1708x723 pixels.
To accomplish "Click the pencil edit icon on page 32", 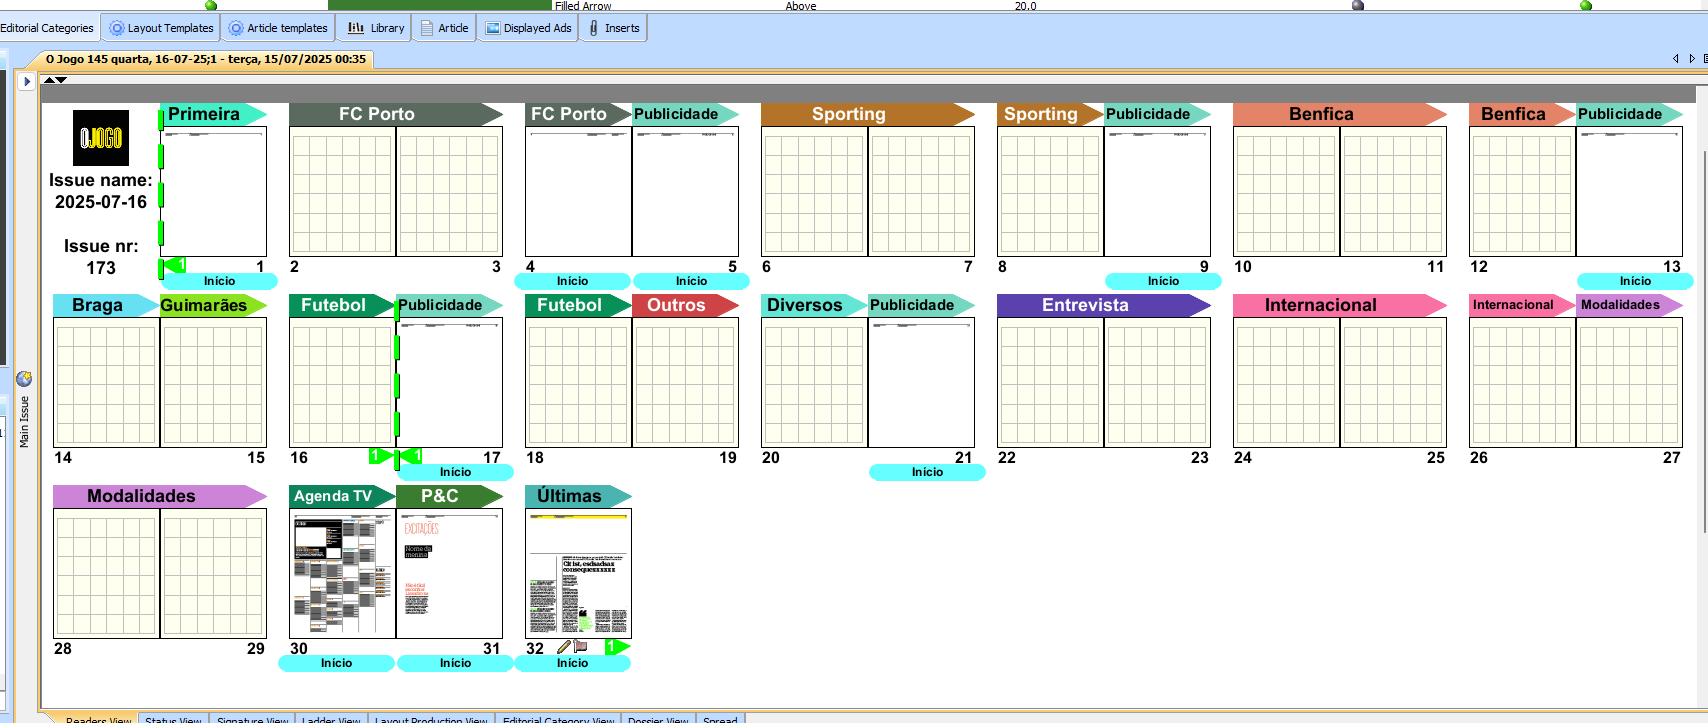I will (563, 647).
